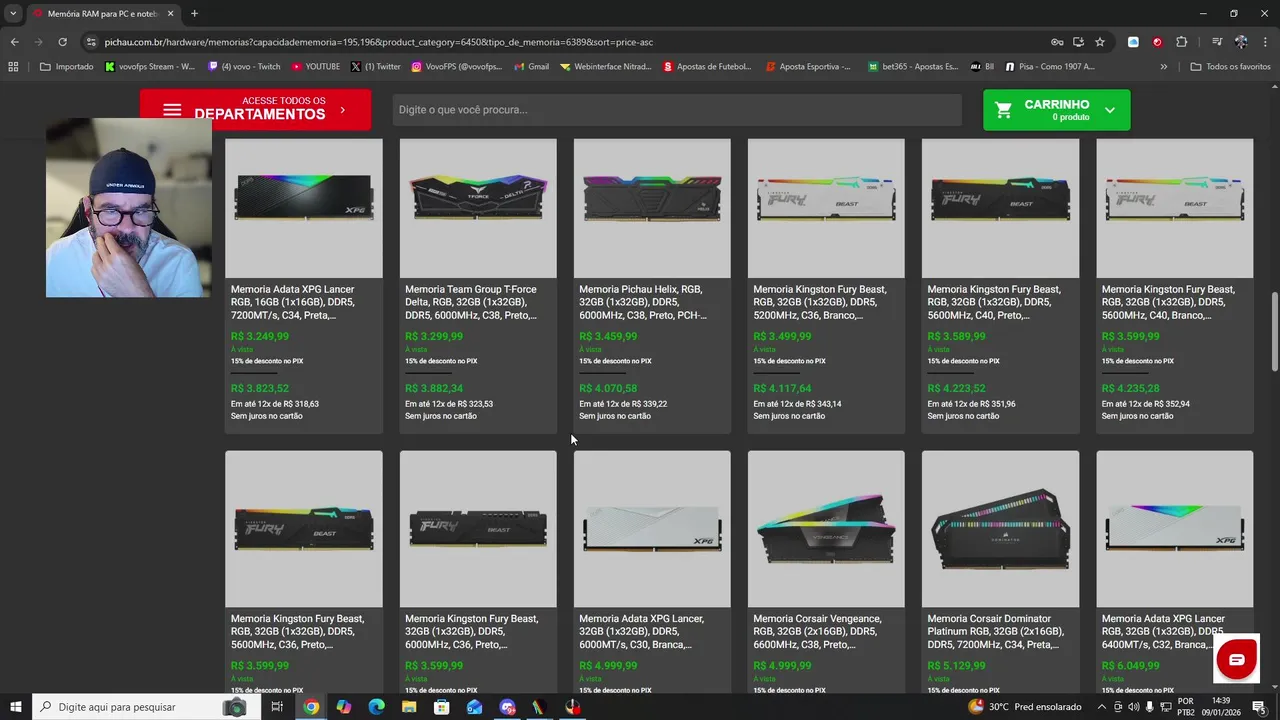Show hidden tray icons chevron
Screen dimensions: 1280x720
(x=1102, y=707)
